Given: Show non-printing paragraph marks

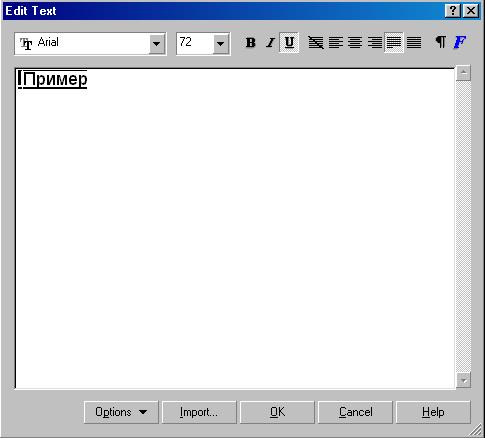Looking at the screenshot, I should pos(441,43).
